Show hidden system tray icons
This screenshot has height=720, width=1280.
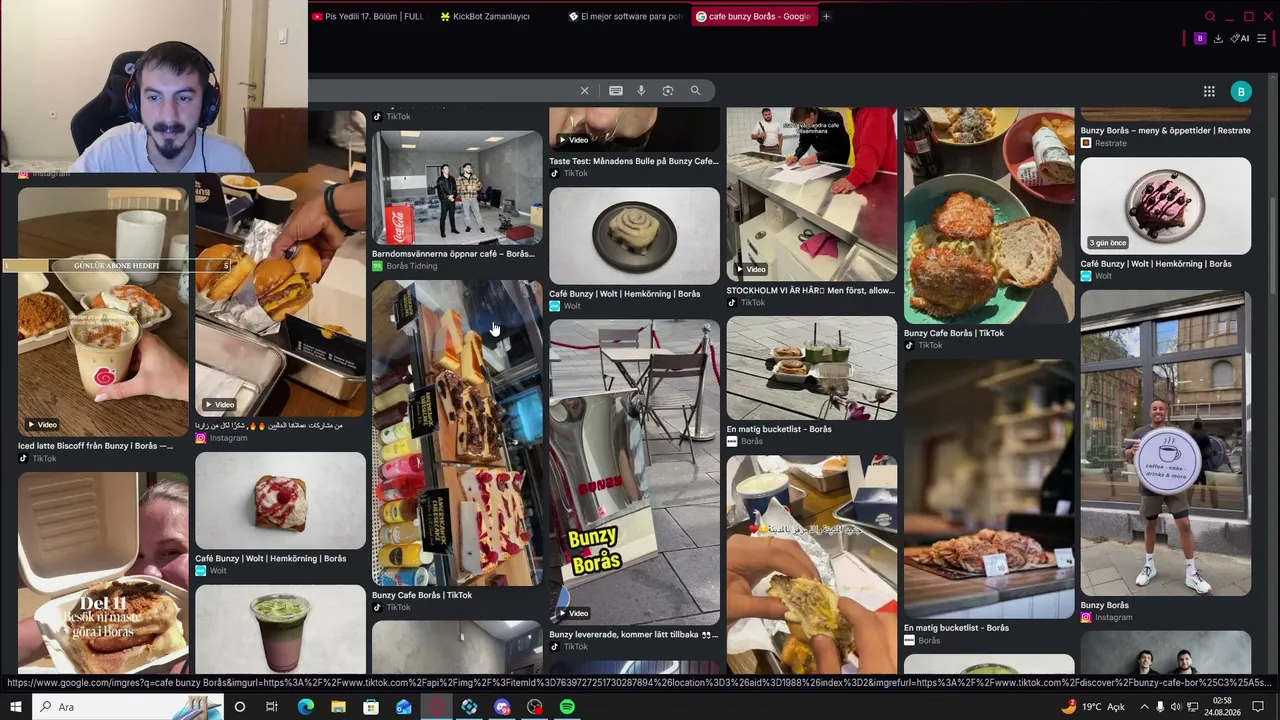(x=1144, y=707)
